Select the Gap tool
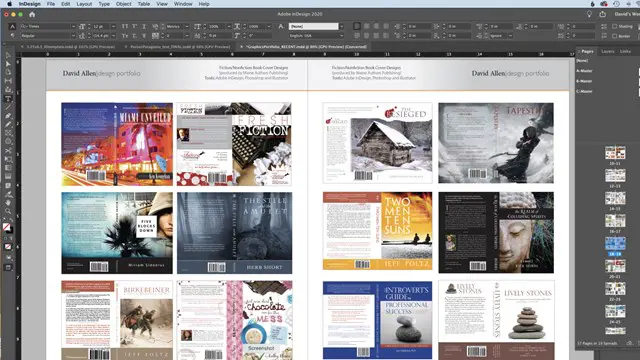The image size is (640, 360). [8, 81]
